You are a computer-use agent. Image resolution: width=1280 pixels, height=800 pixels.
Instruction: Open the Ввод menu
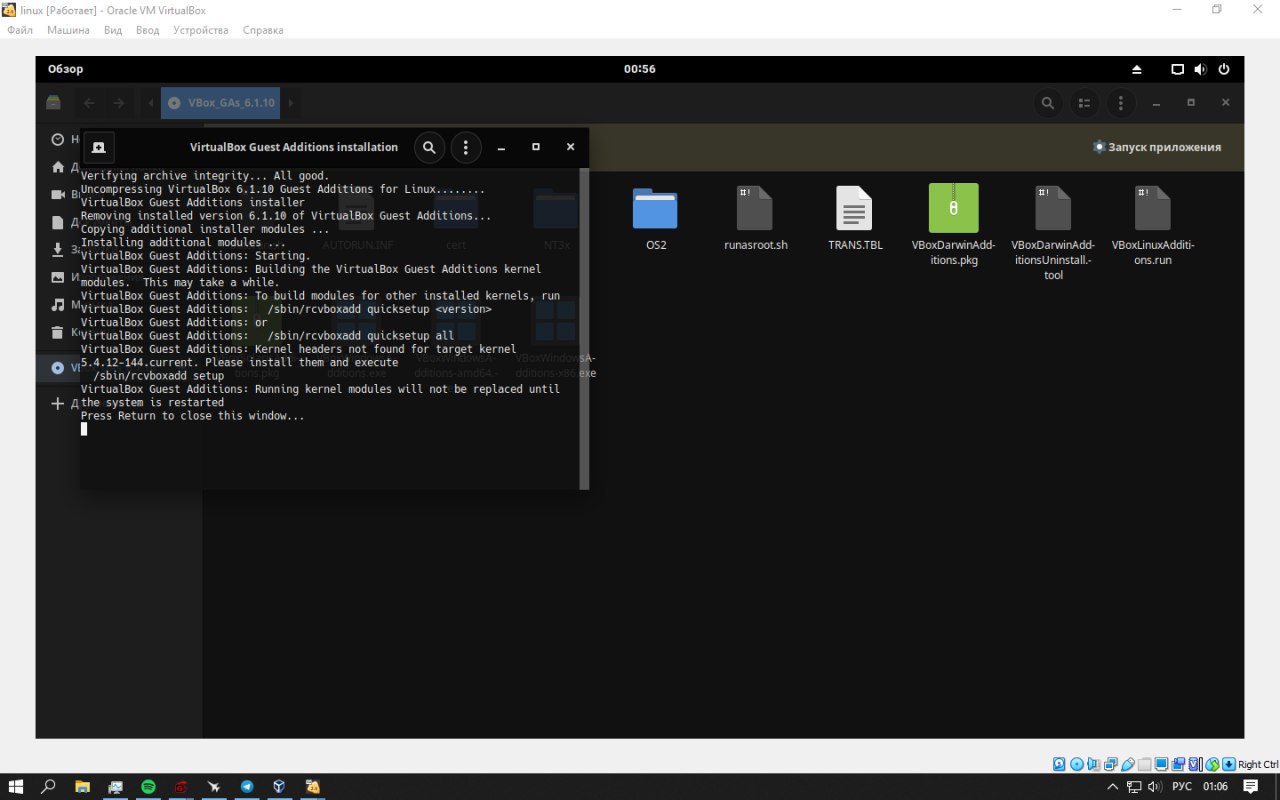pos(148,30)
